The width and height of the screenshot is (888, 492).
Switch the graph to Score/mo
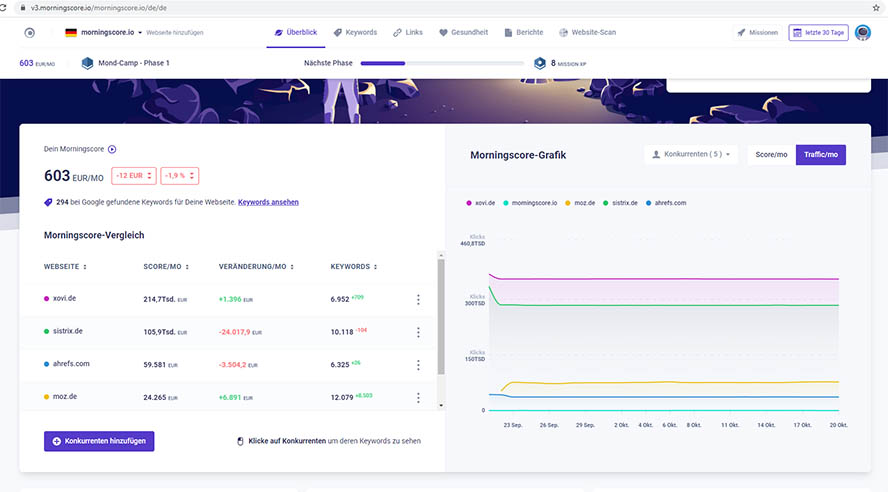click(771, 155)
